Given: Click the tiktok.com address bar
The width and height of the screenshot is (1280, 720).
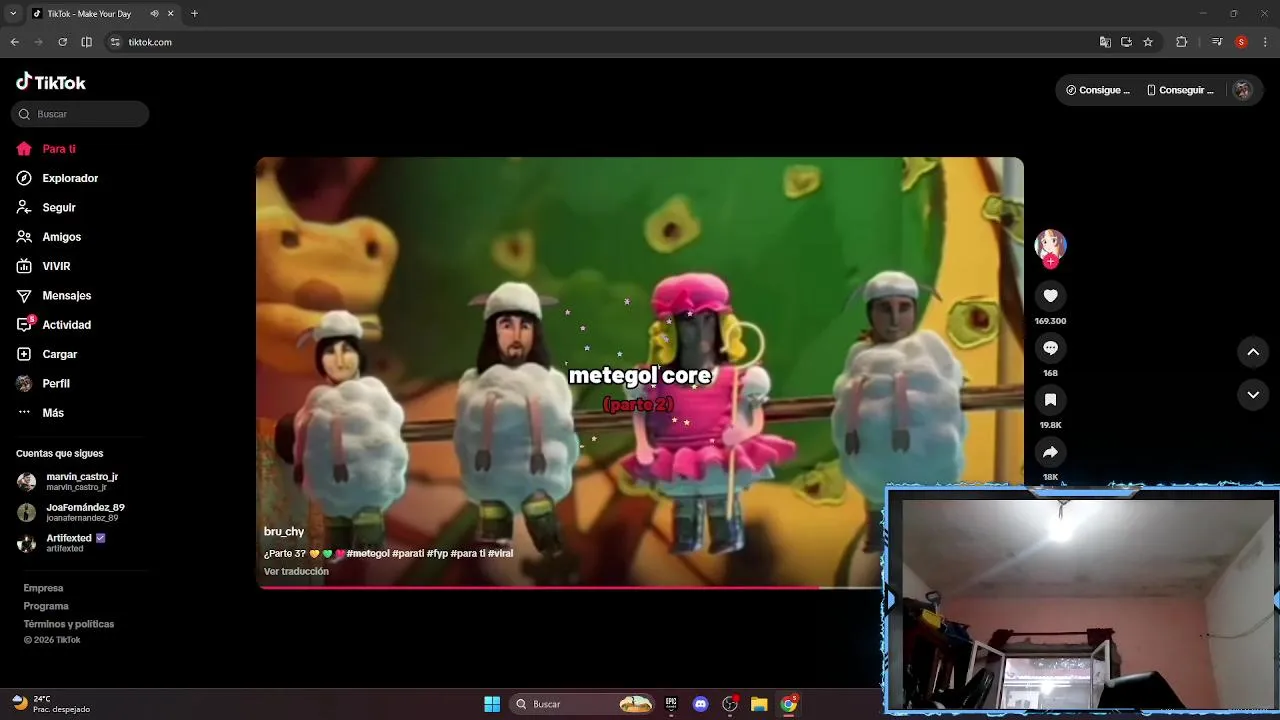Looking at the screenshot, I should pos(600,42).
